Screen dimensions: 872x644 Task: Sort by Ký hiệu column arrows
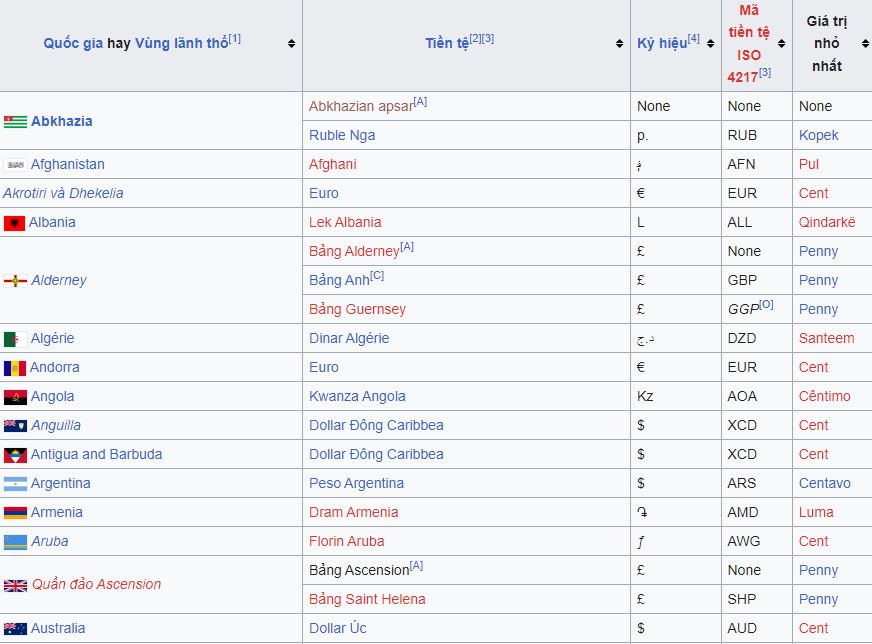point(710,44)
